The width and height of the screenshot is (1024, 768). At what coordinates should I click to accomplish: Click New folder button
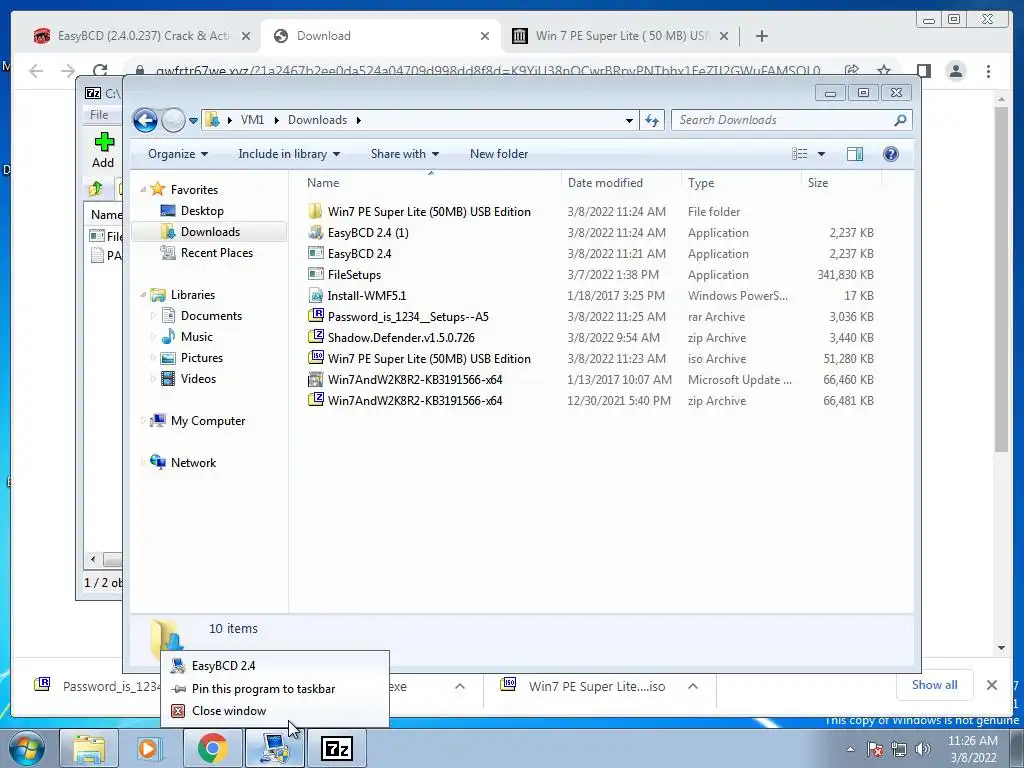point(499,154)
